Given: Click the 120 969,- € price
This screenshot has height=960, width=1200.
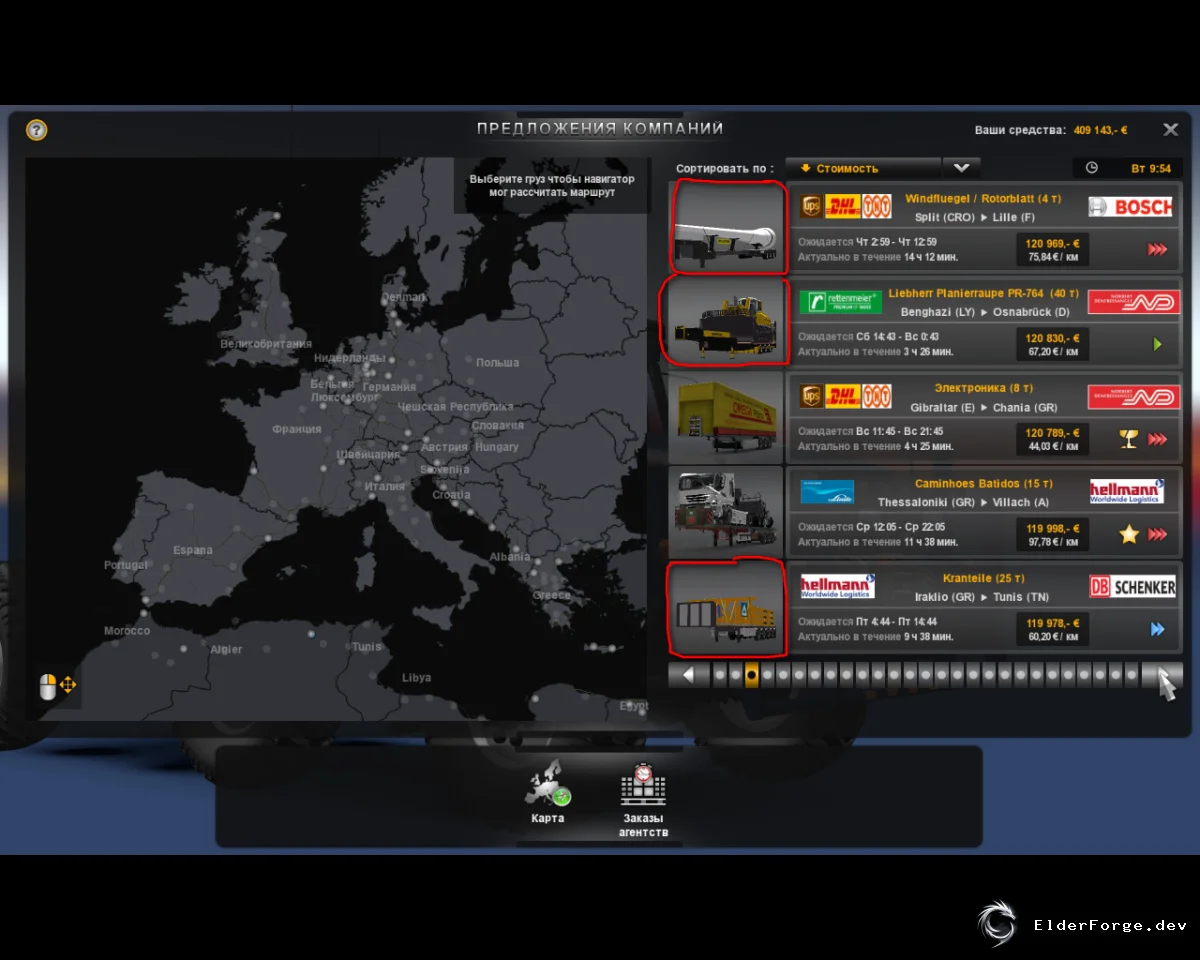Looking at the screenshot, I should pyautogui.click(x=1052, y=243).
